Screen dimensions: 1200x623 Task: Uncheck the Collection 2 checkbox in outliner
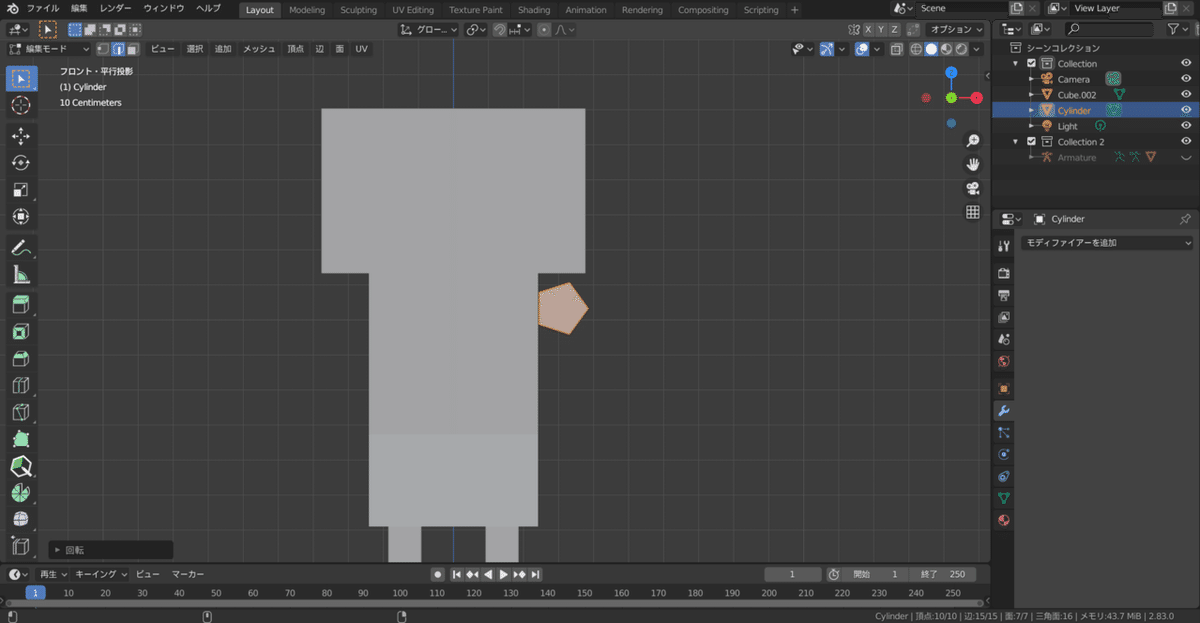click(x=1031, y=142)
